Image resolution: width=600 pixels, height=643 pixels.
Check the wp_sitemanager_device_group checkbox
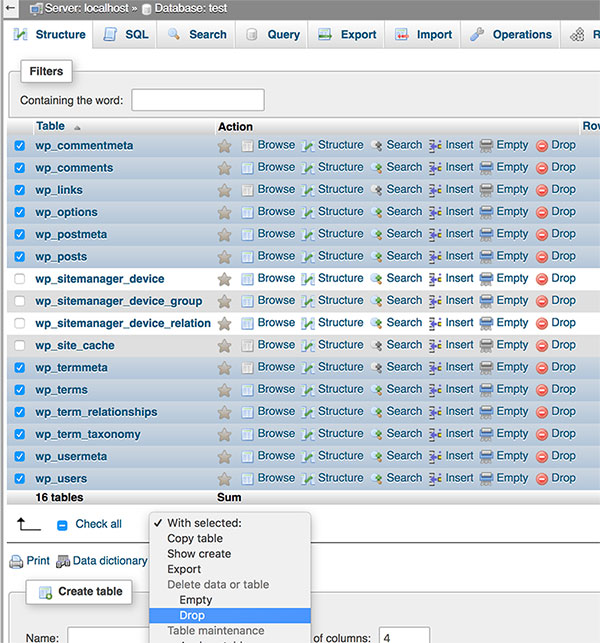tap(20, 301)
